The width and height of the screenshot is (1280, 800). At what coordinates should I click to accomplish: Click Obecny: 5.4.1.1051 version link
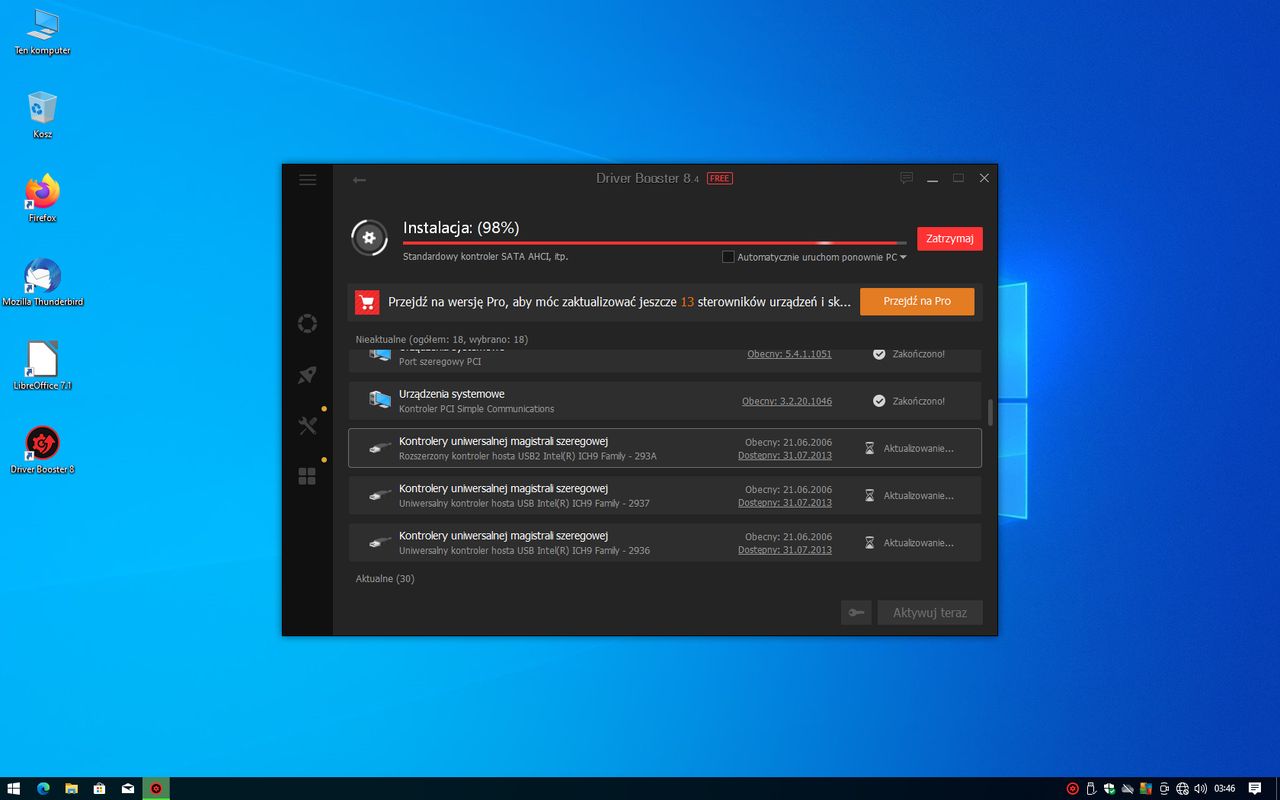(790, 354)
